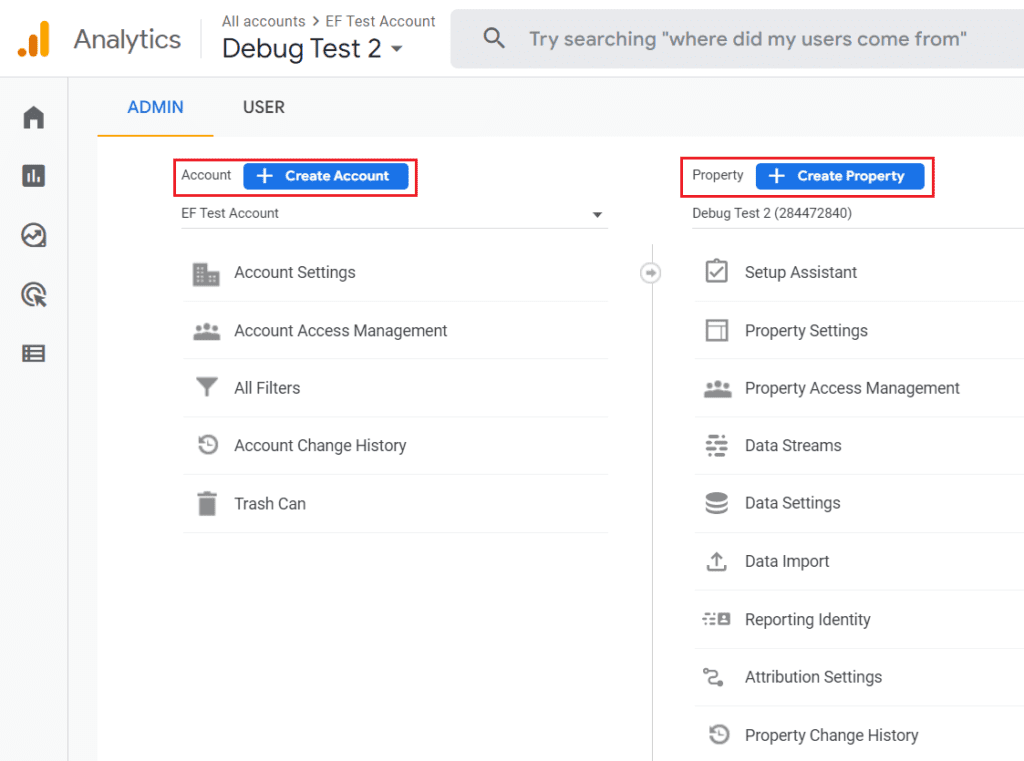Click the Data Settings database icon
The width and height of the screenshot is (1024, 761).
[716, 503]
